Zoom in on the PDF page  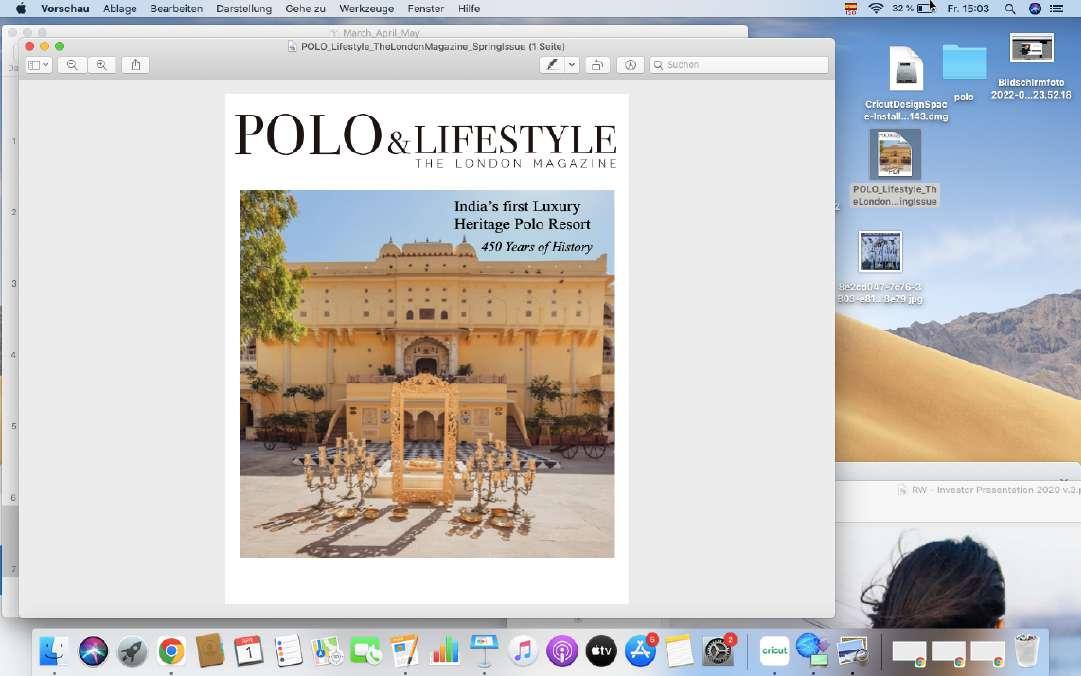pyautogui.click(x=101, y=65)
